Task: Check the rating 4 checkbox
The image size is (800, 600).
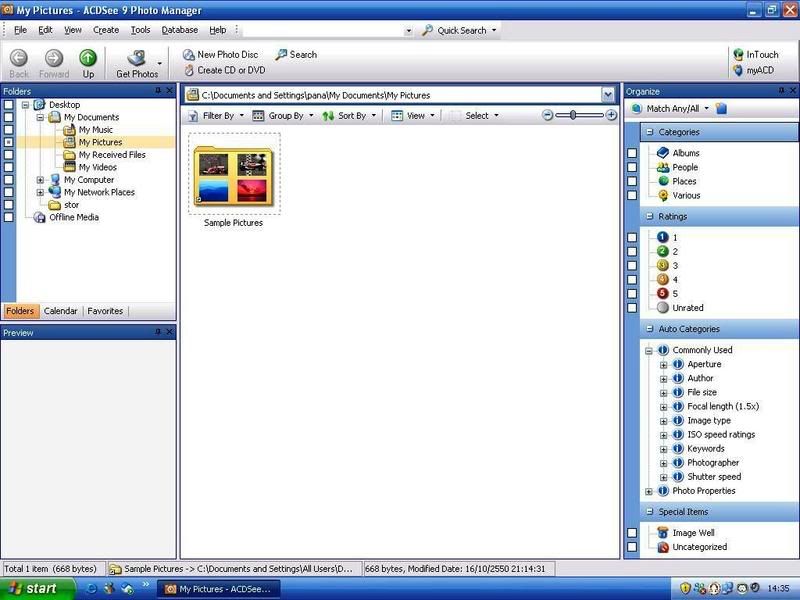Action: [x=632, y=280]
